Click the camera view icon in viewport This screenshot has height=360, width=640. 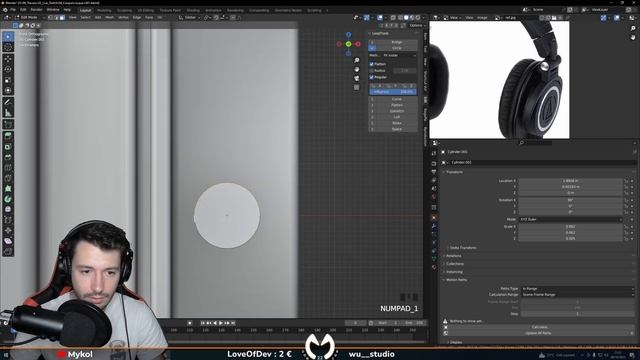(356, 78)
